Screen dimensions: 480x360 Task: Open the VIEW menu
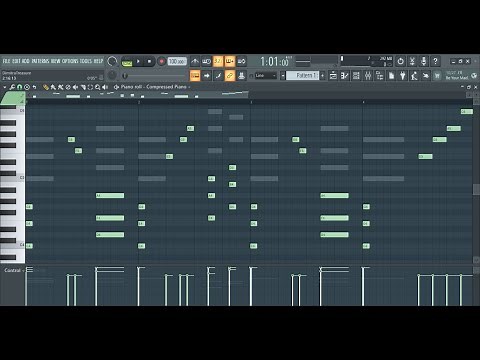[55, 61]
